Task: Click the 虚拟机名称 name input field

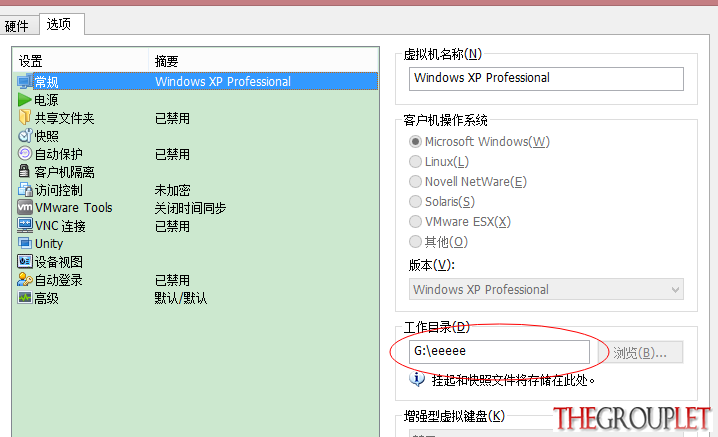Action: coord(546,78)
